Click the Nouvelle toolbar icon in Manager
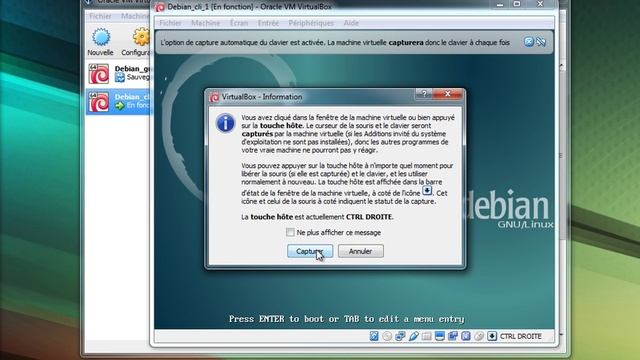The width and height of the screenshot is (640, 360). (x=101, y=38)
